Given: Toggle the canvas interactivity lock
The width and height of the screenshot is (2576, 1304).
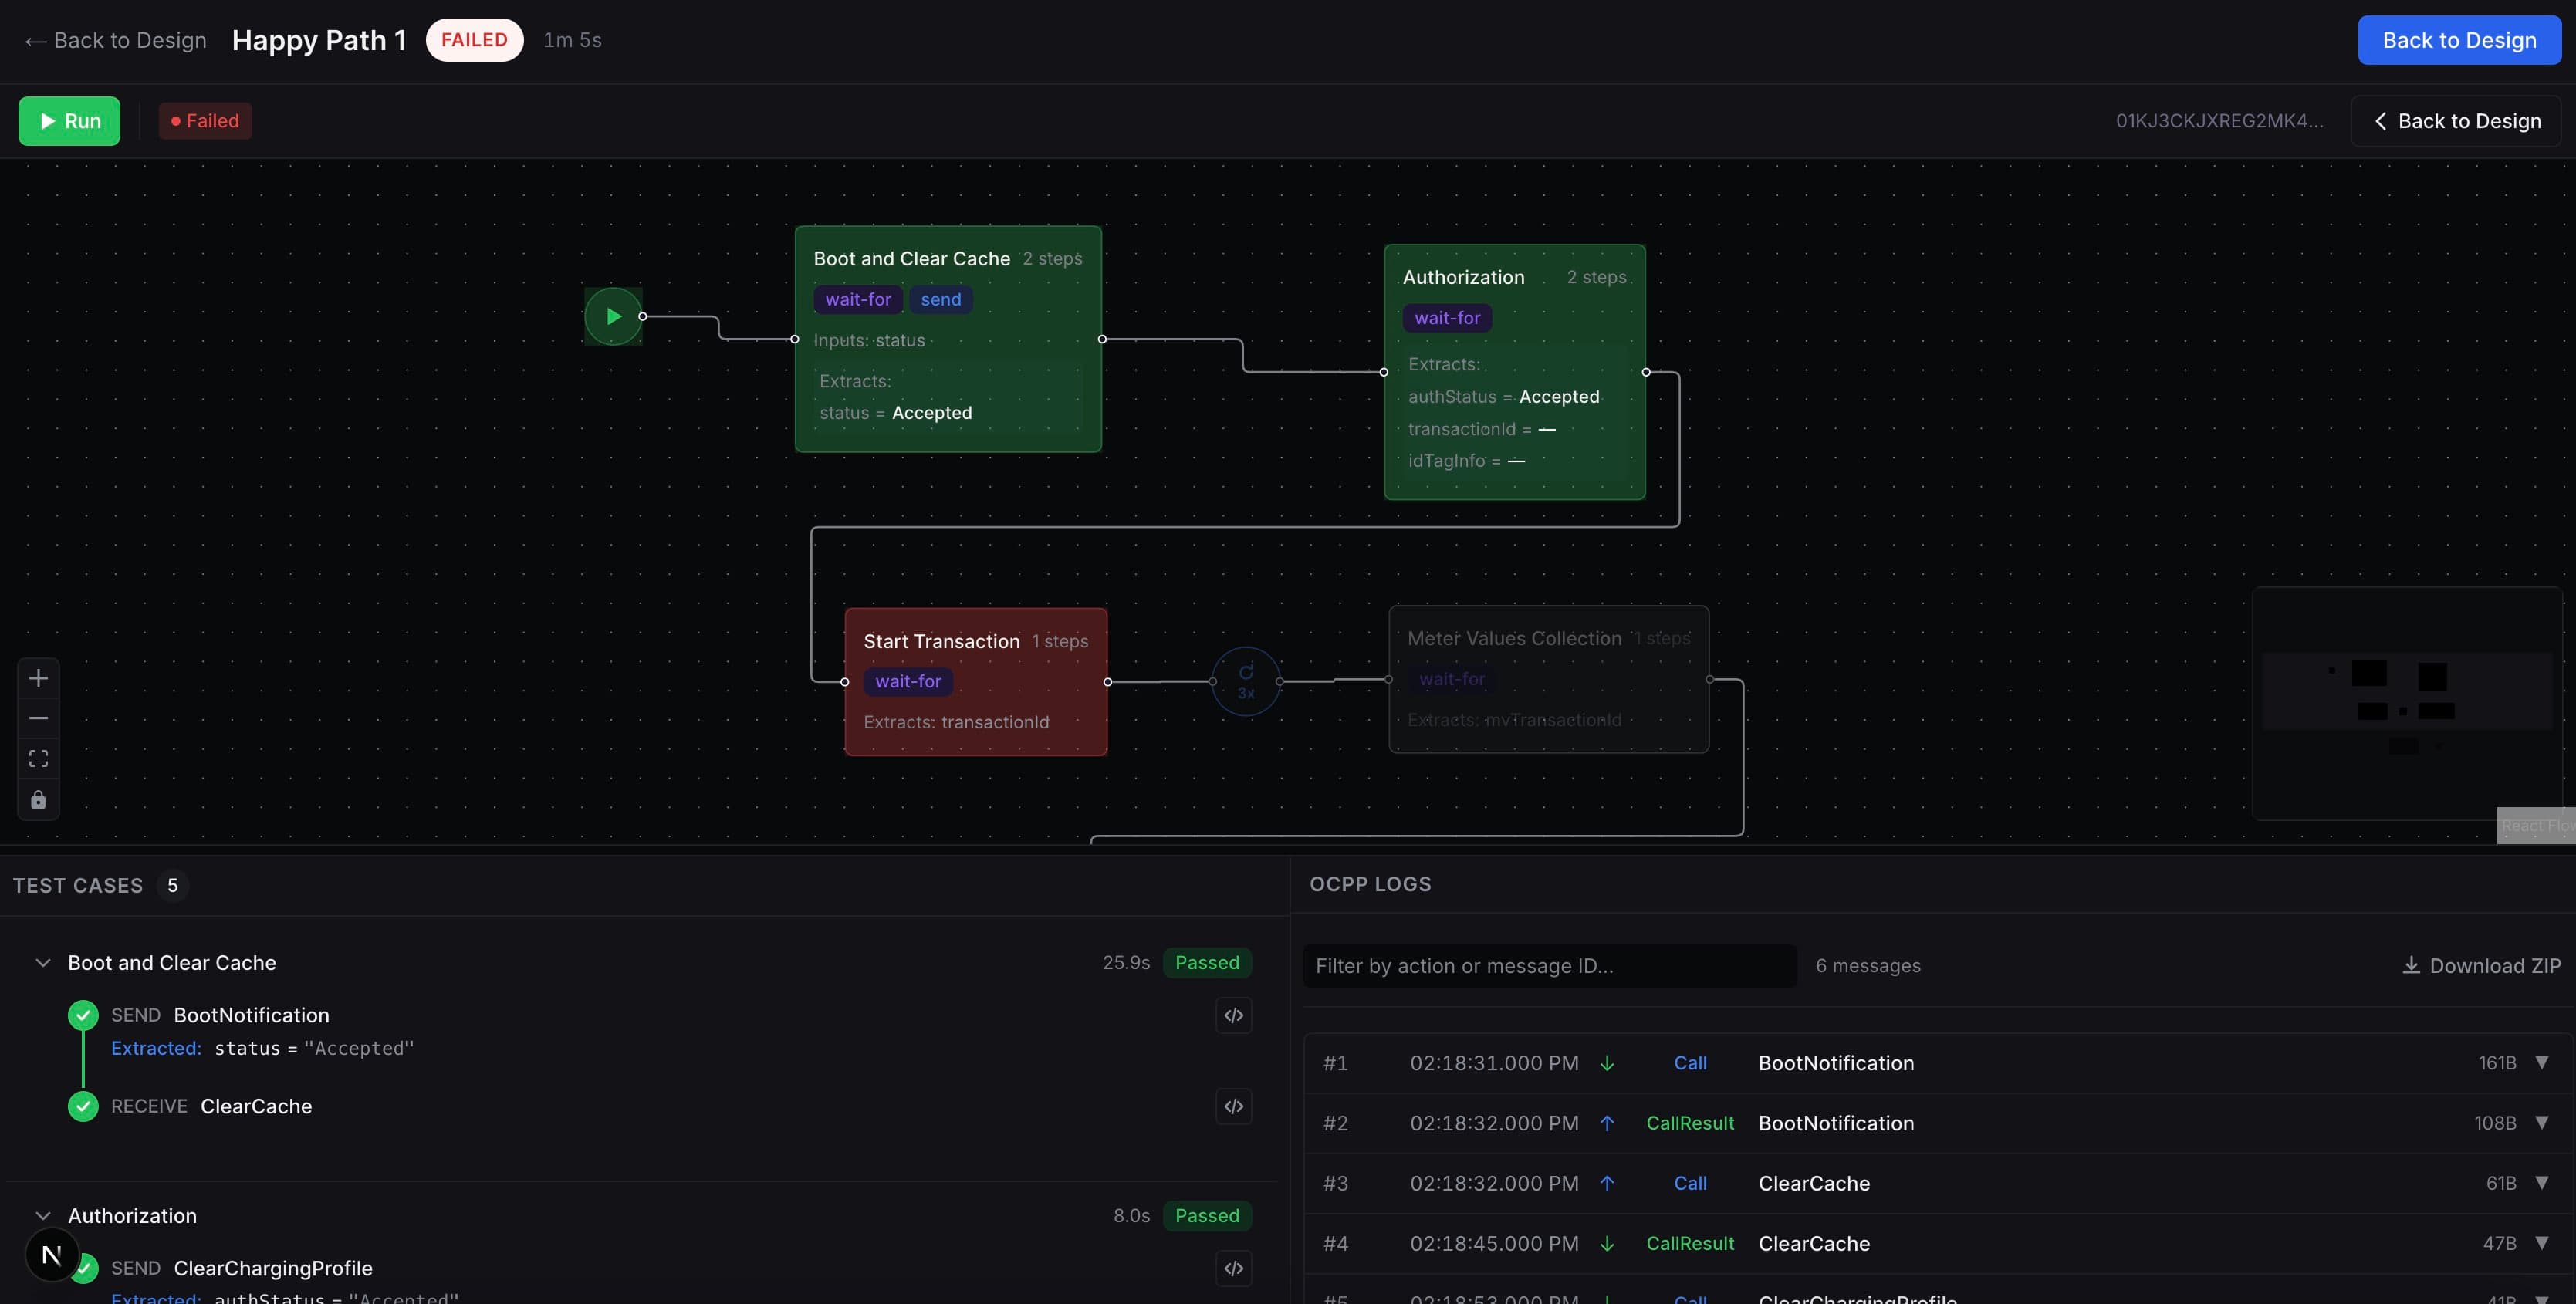Looking at the screenshot, I should pyautogui.click(x=38, y=799).
